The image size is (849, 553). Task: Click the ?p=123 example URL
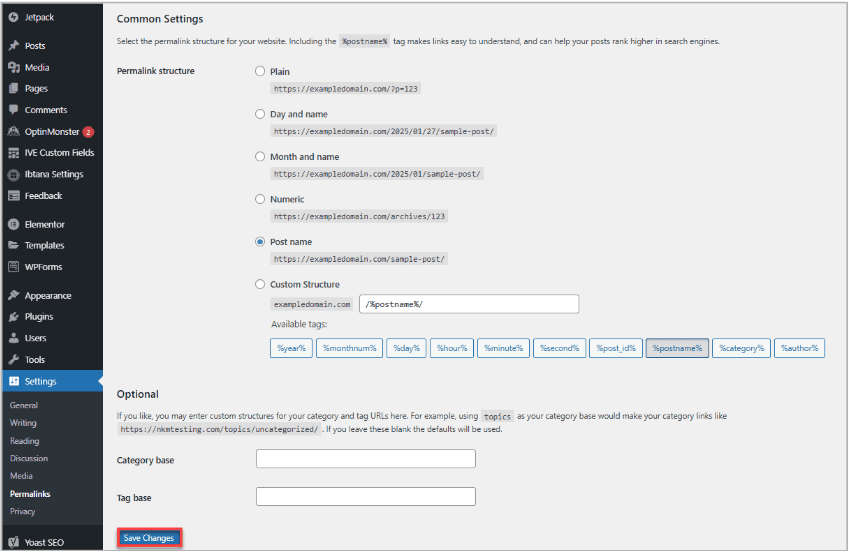tap(345, 89)
